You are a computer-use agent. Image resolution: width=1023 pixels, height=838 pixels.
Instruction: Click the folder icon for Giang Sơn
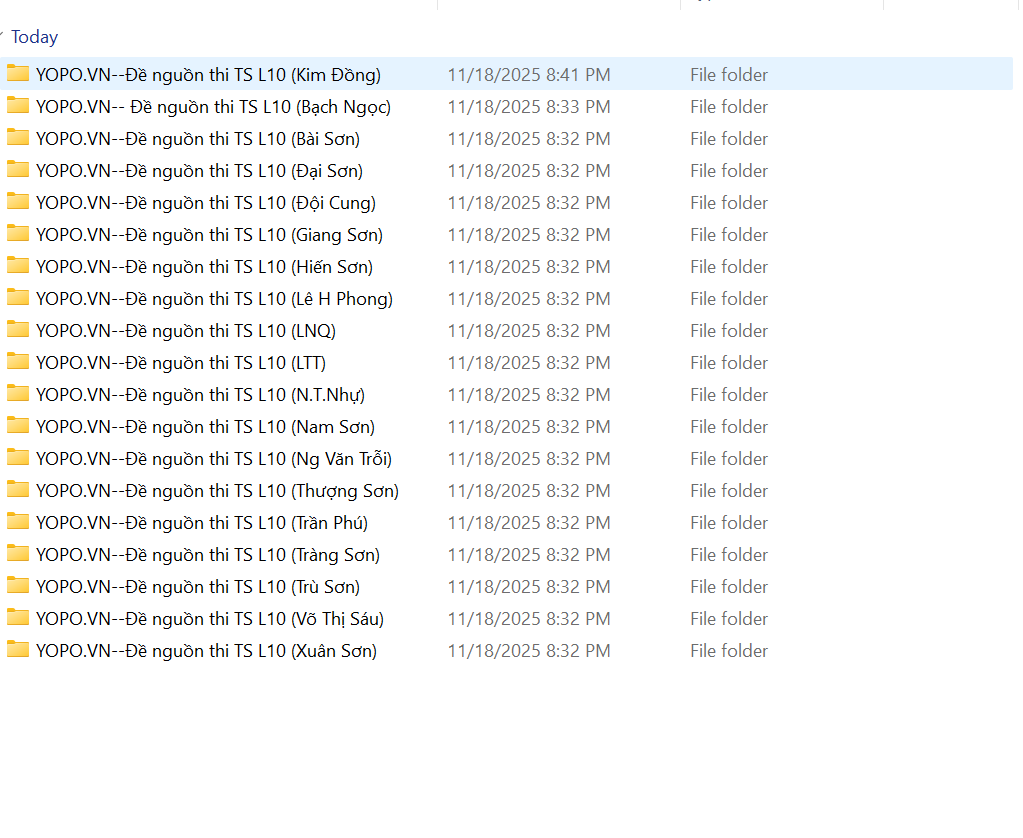tap(18, 234)
